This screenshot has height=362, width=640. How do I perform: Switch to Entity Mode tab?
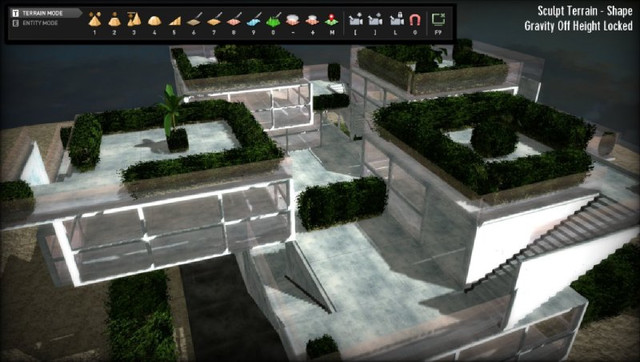tap(38, 23)
